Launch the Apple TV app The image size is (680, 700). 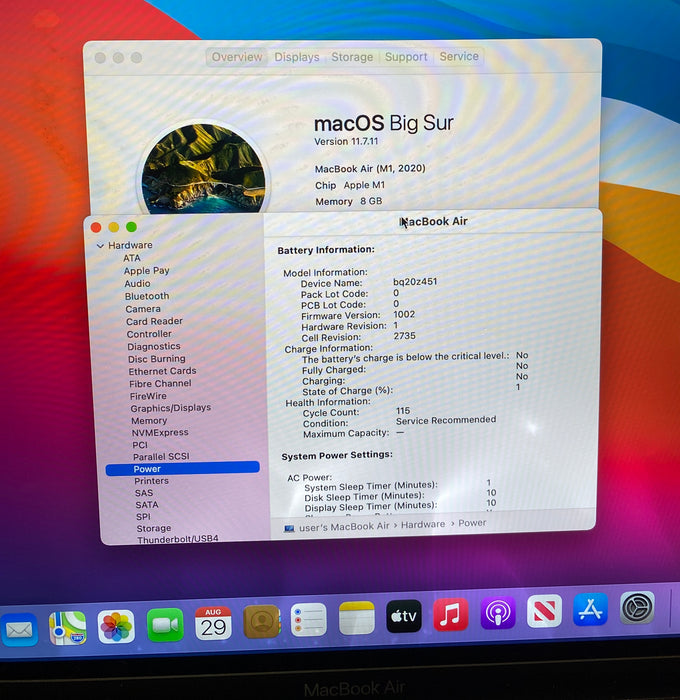tap(404, 616)
